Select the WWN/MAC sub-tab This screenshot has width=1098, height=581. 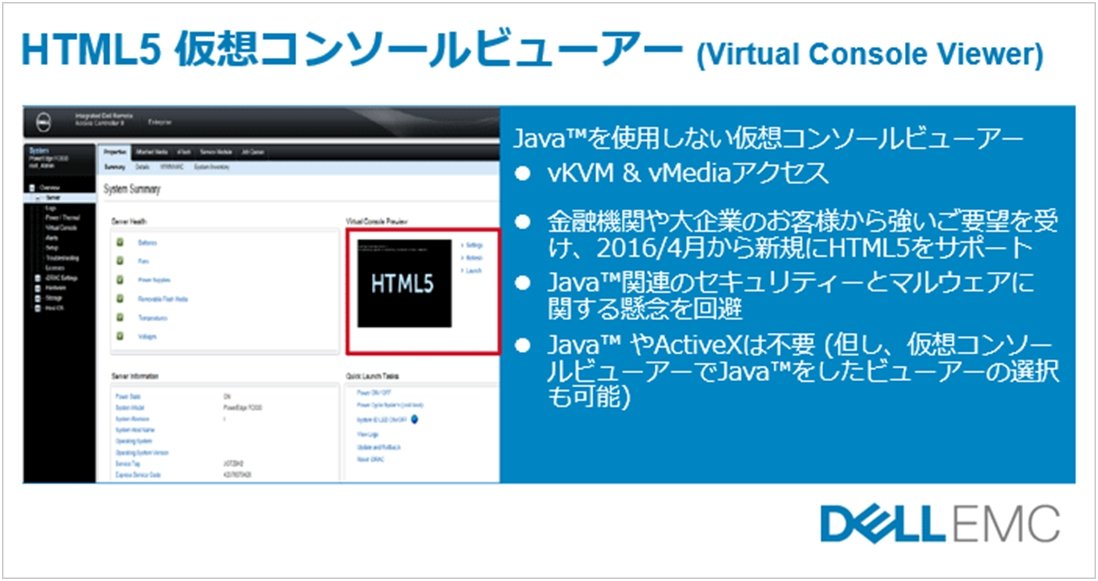tap(172, 167)
